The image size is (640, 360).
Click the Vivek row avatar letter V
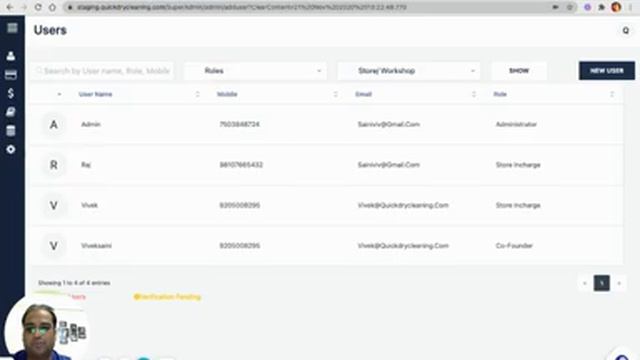pyautogui.click(x=53, y=205)
